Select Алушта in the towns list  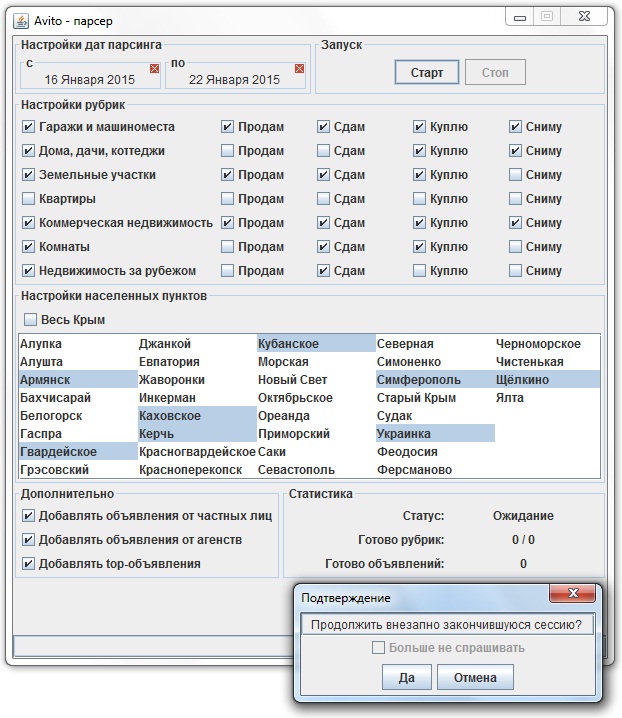78,362
